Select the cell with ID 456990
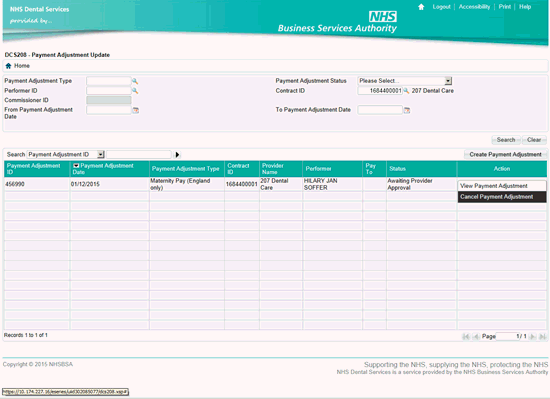This screenshot has width=550, height=399. pyautogui.click(x=37, y=184)
